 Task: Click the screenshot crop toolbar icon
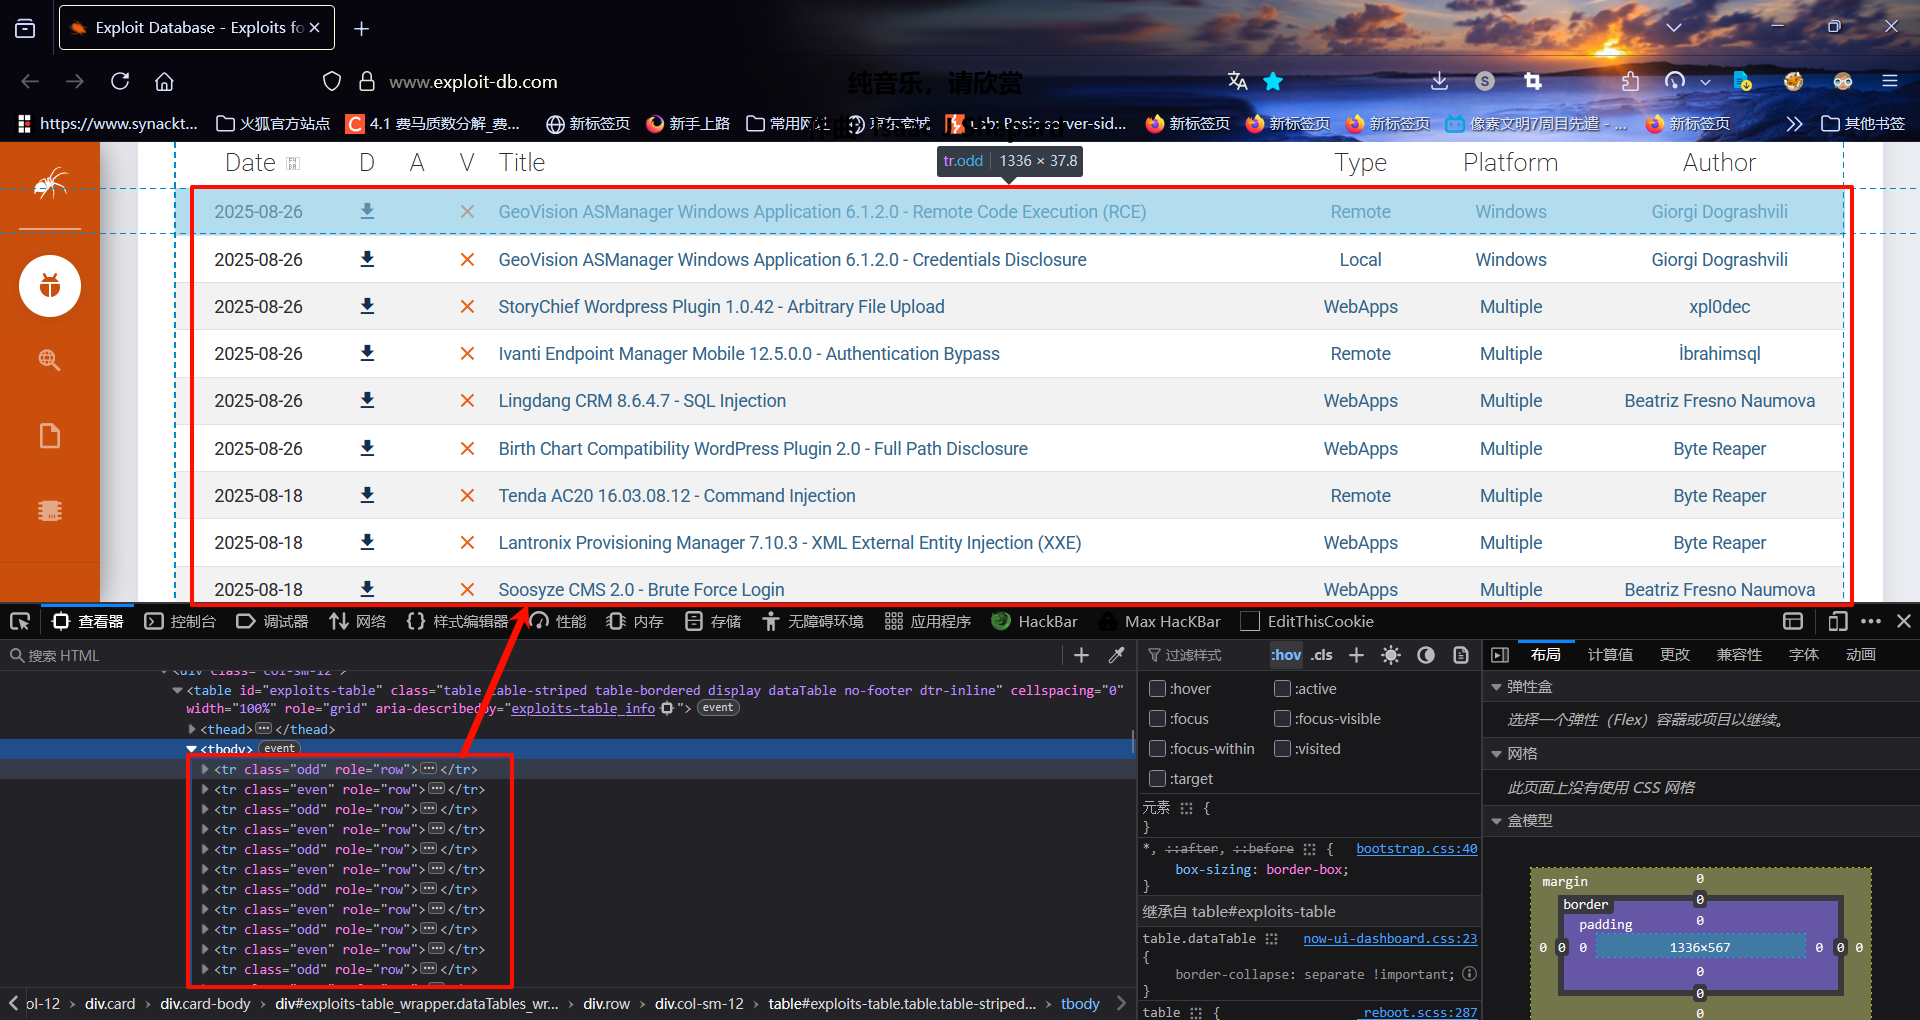click(x=1532, y=81)
